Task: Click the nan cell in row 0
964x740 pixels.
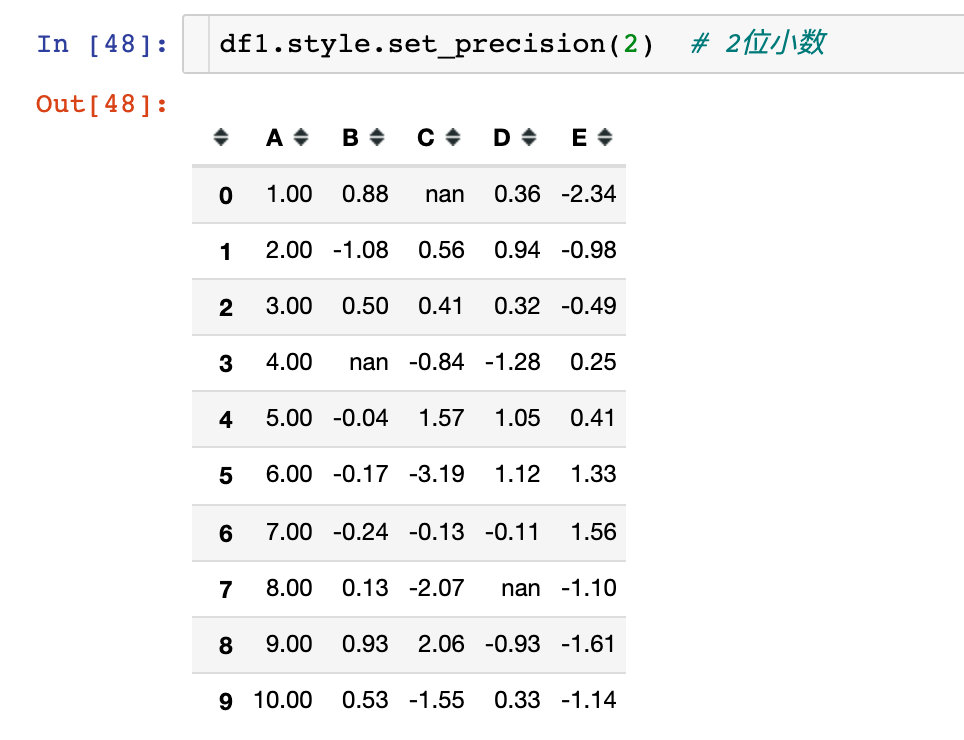Action: point(444,194)
